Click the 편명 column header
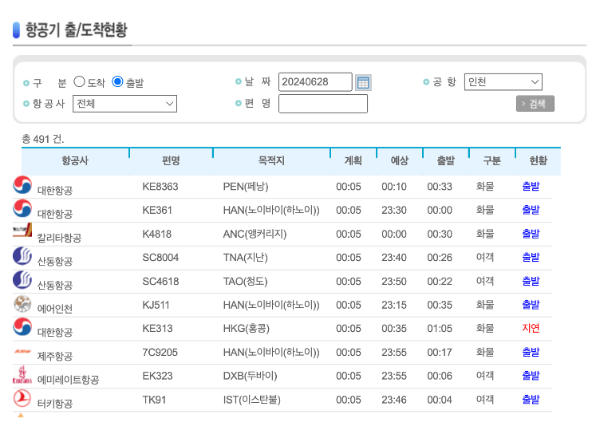Viewport: 600px width, 430px height. click(171, 160)
